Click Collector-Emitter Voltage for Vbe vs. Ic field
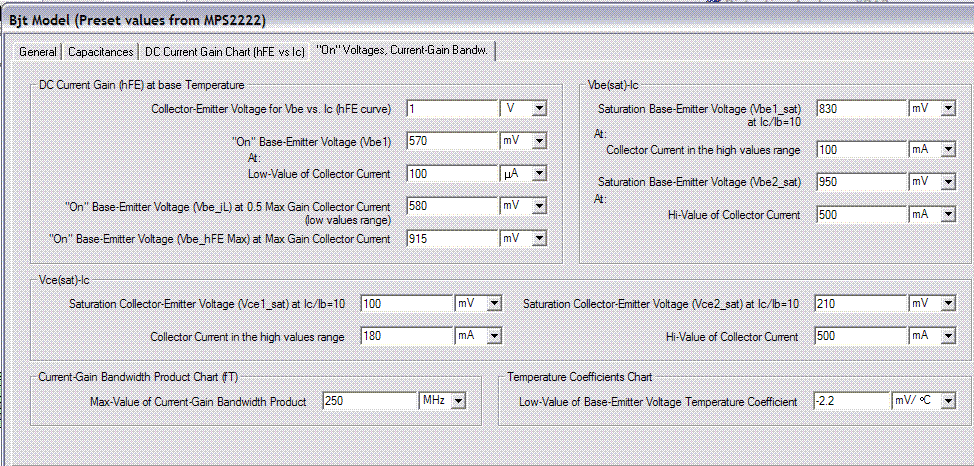 (x=452, y=109)
